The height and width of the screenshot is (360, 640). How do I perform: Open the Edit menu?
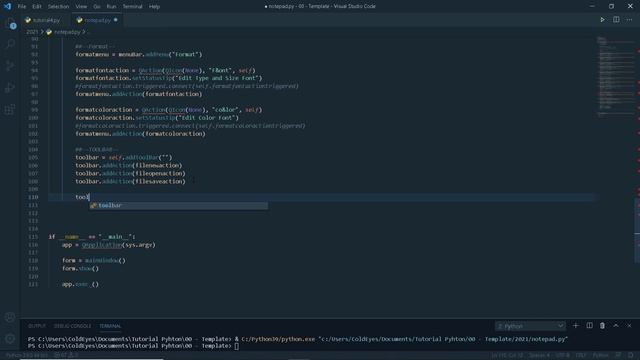[37, 7]
